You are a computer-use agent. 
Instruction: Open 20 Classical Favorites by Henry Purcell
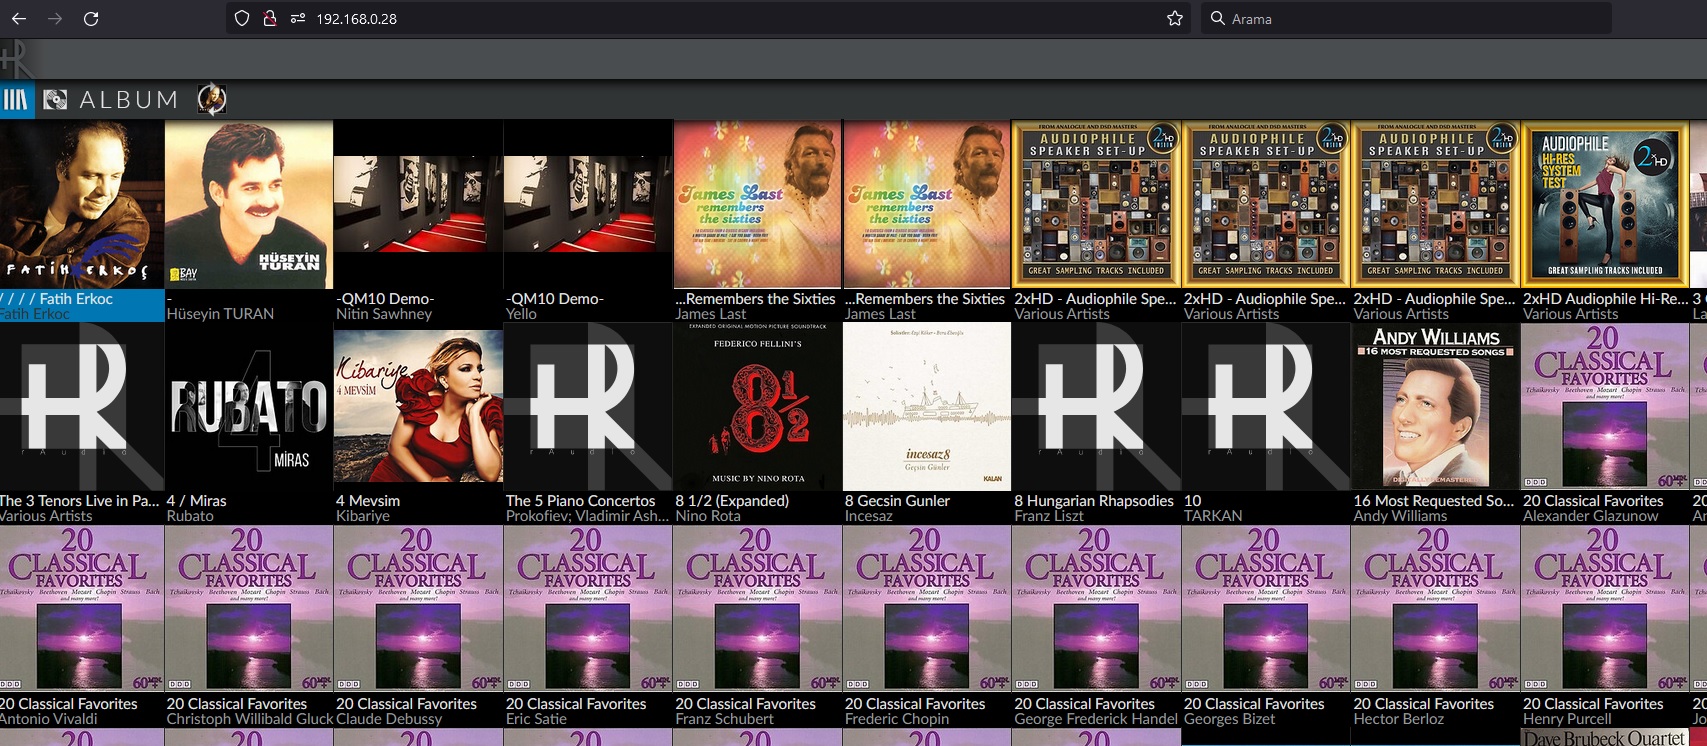1605,610
